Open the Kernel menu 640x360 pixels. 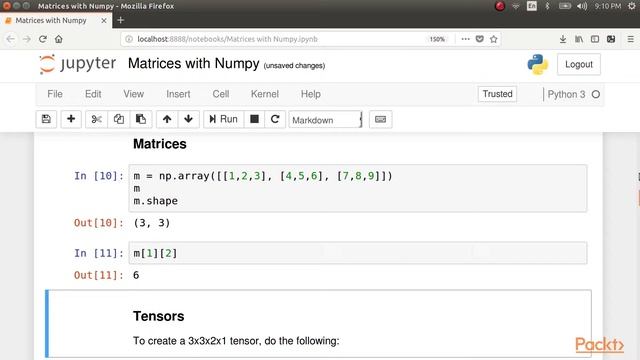pyautogui.click(x=264, y=94)
